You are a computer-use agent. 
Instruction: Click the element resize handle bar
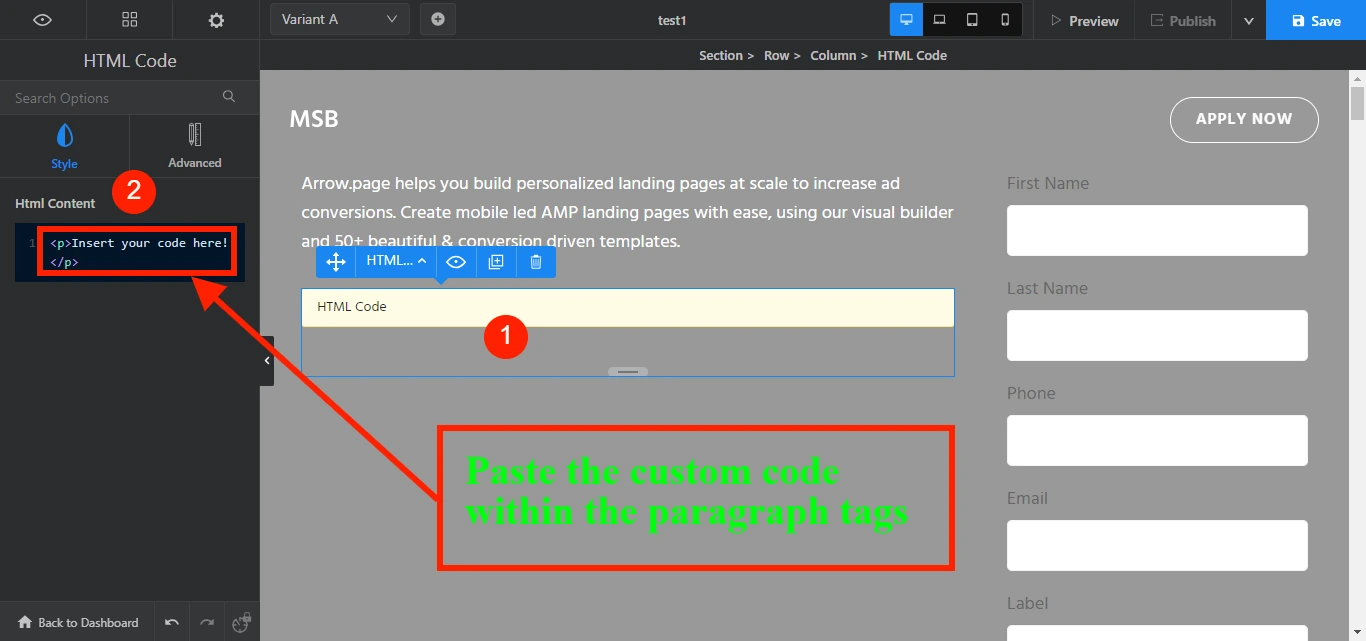click(x=628, y=371)
